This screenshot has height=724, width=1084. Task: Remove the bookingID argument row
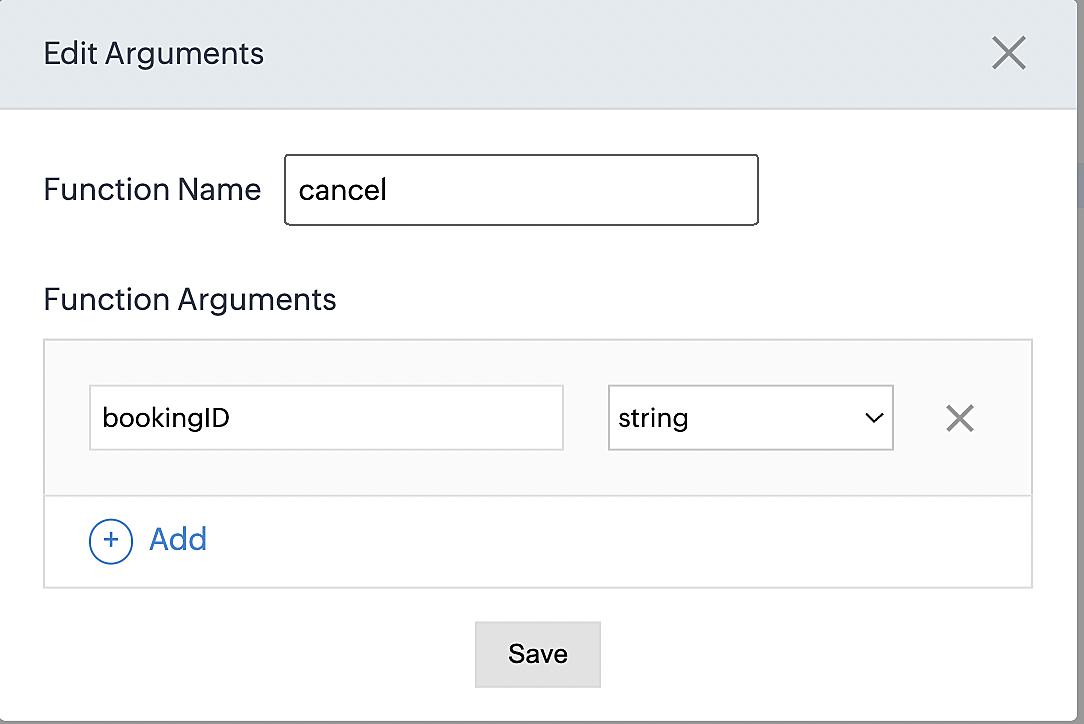click(x=960, y=418)
